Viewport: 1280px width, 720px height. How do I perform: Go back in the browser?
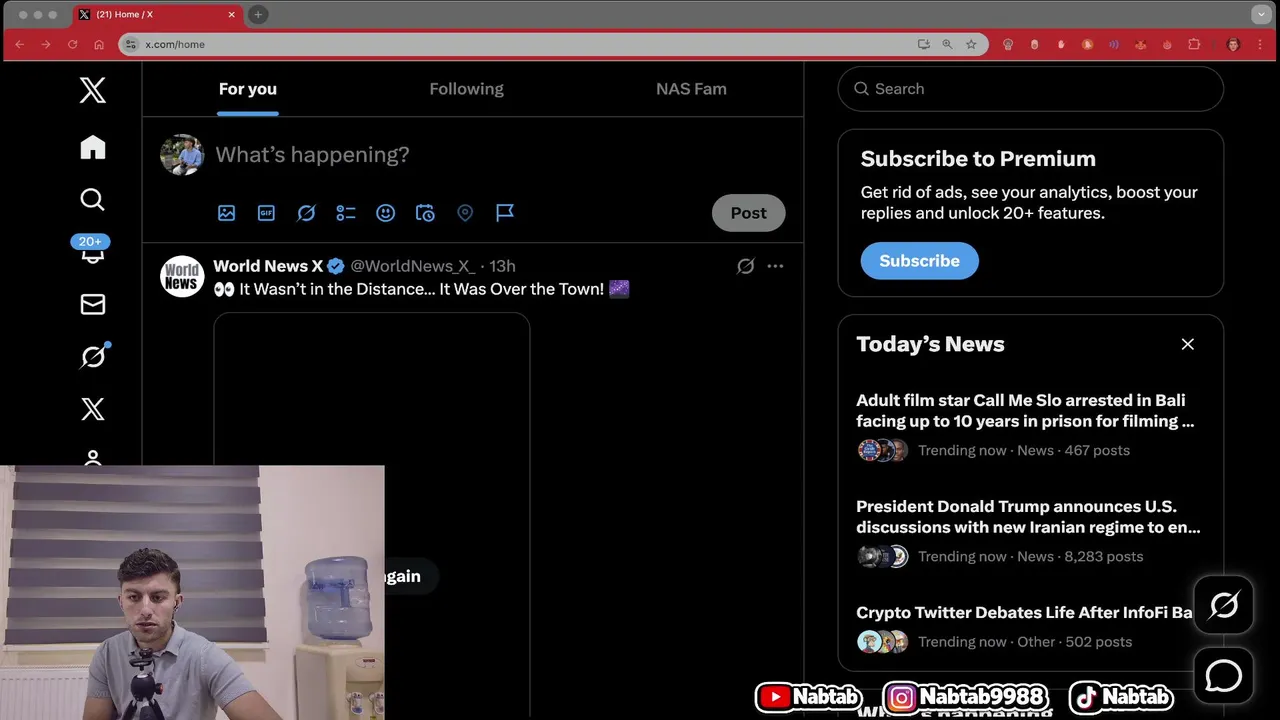click(x=19, y=44)
